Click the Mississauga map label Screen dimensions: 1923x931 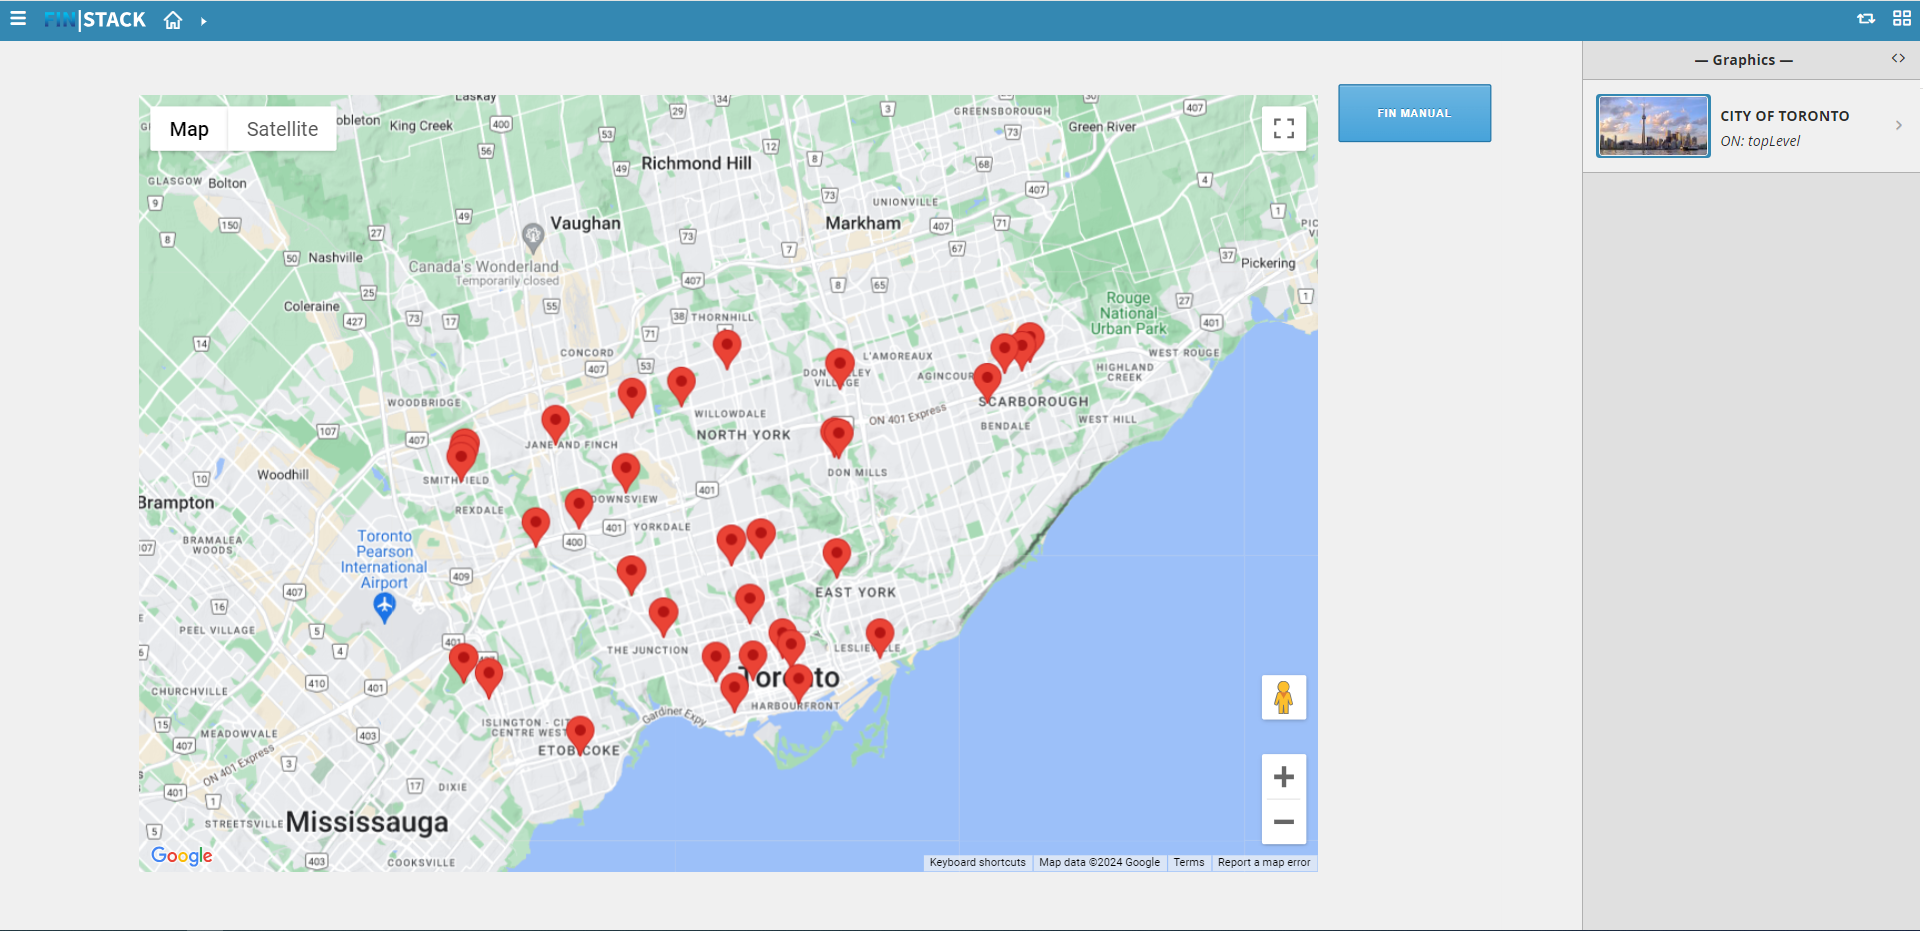[367, 822]
